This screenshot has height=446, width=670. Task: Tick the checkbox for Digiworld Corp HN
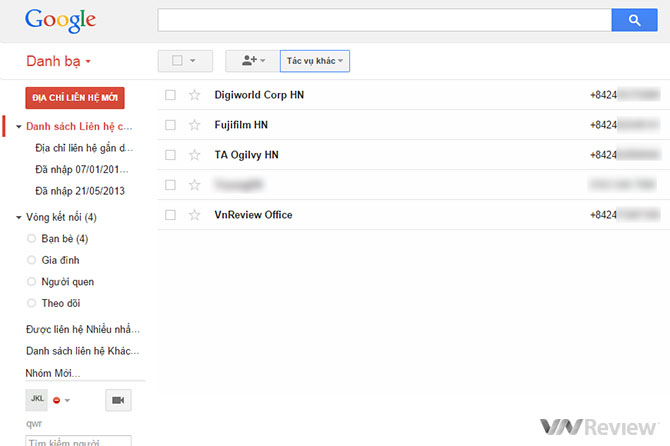point(170,95)
